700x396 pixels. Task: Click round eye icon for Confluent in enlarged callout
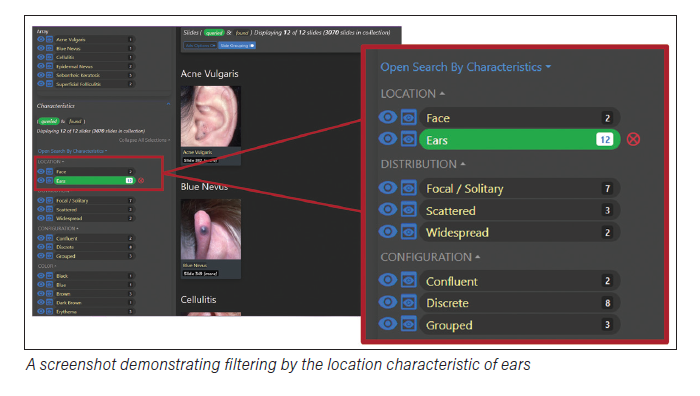[x=388, y=281]
